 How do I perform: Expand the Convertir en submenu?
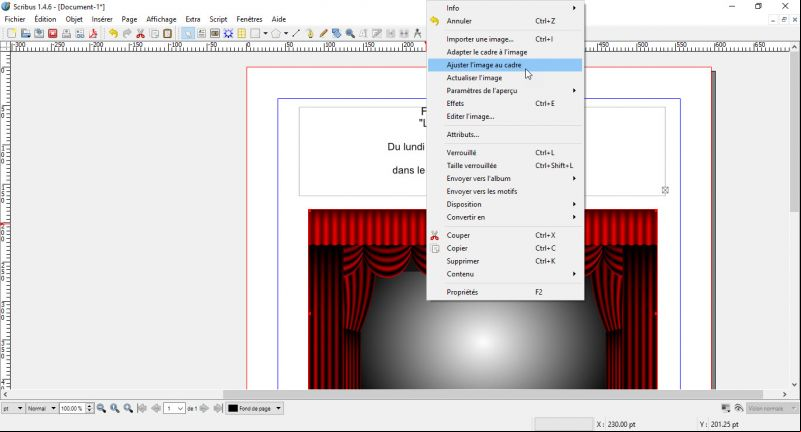[505, 217]
